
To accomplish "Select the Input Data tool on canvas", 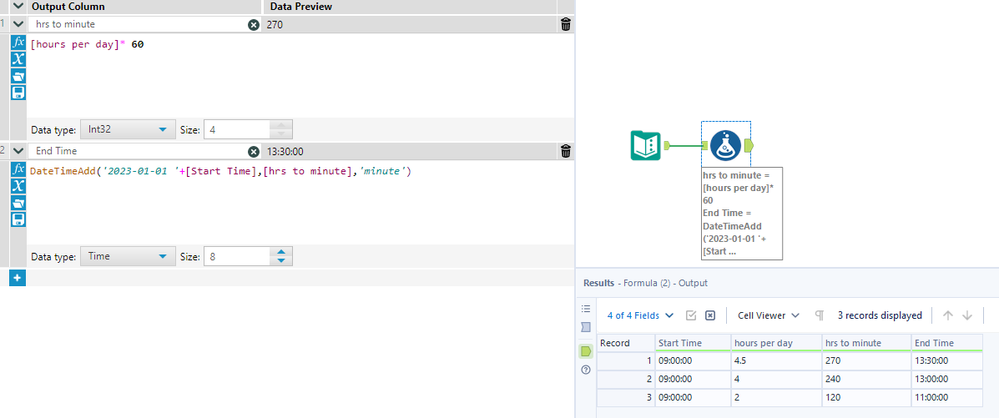I will [x=645, y=145].
